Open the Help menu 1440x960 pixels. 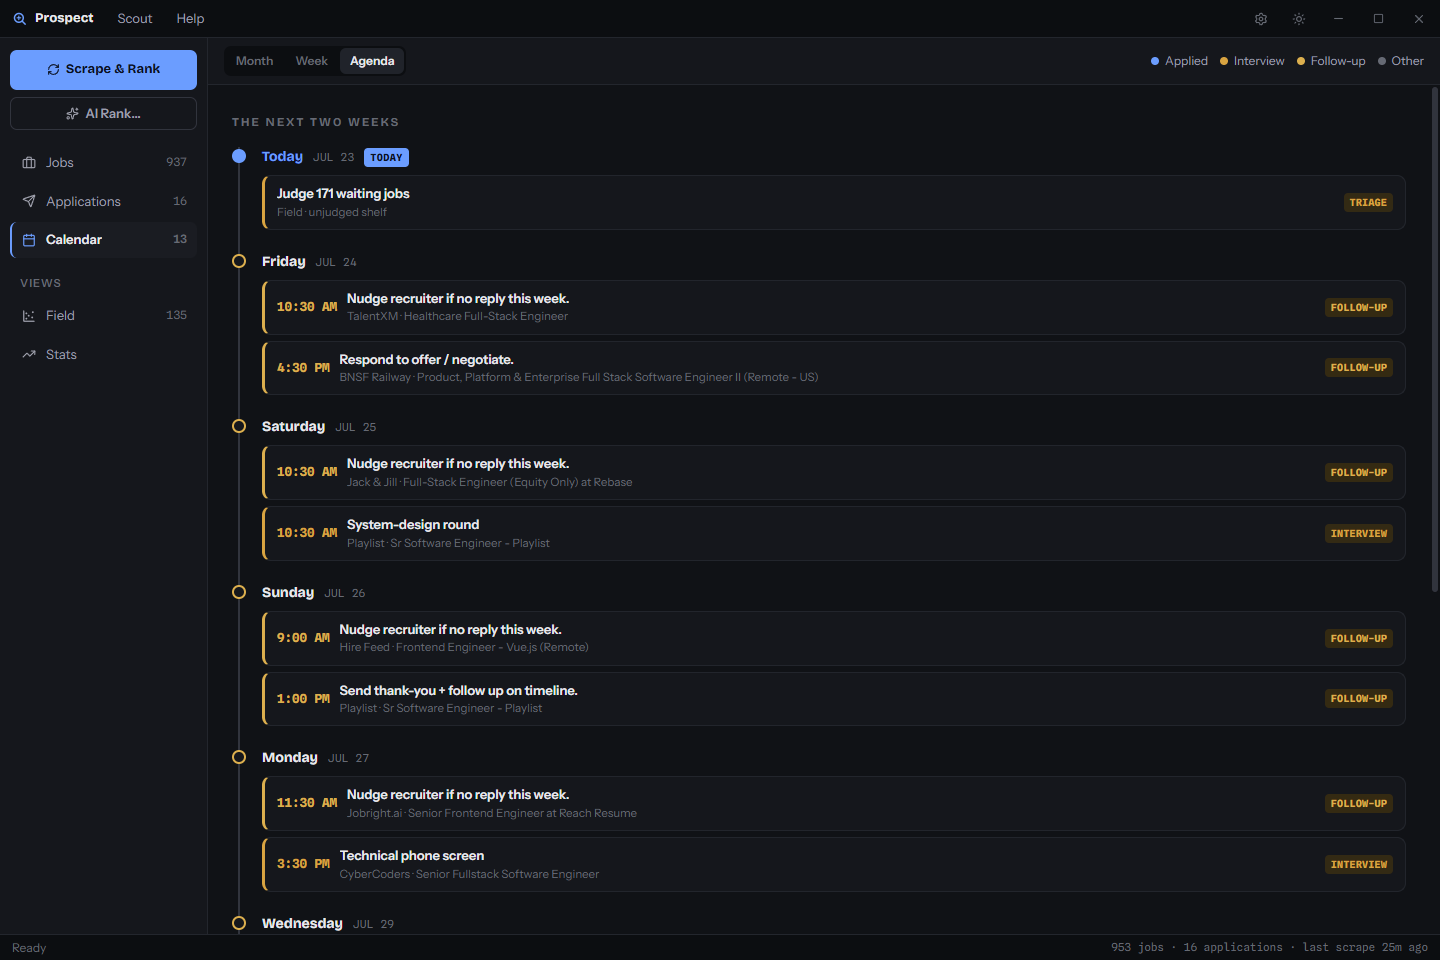[190, 18]
